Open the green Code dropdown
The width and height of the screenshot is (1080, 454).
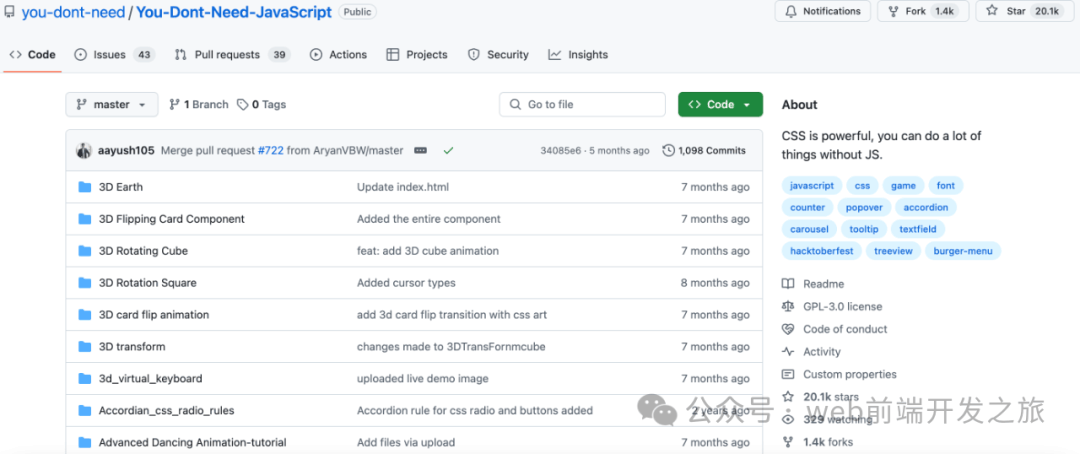click(x=720, y=105)
